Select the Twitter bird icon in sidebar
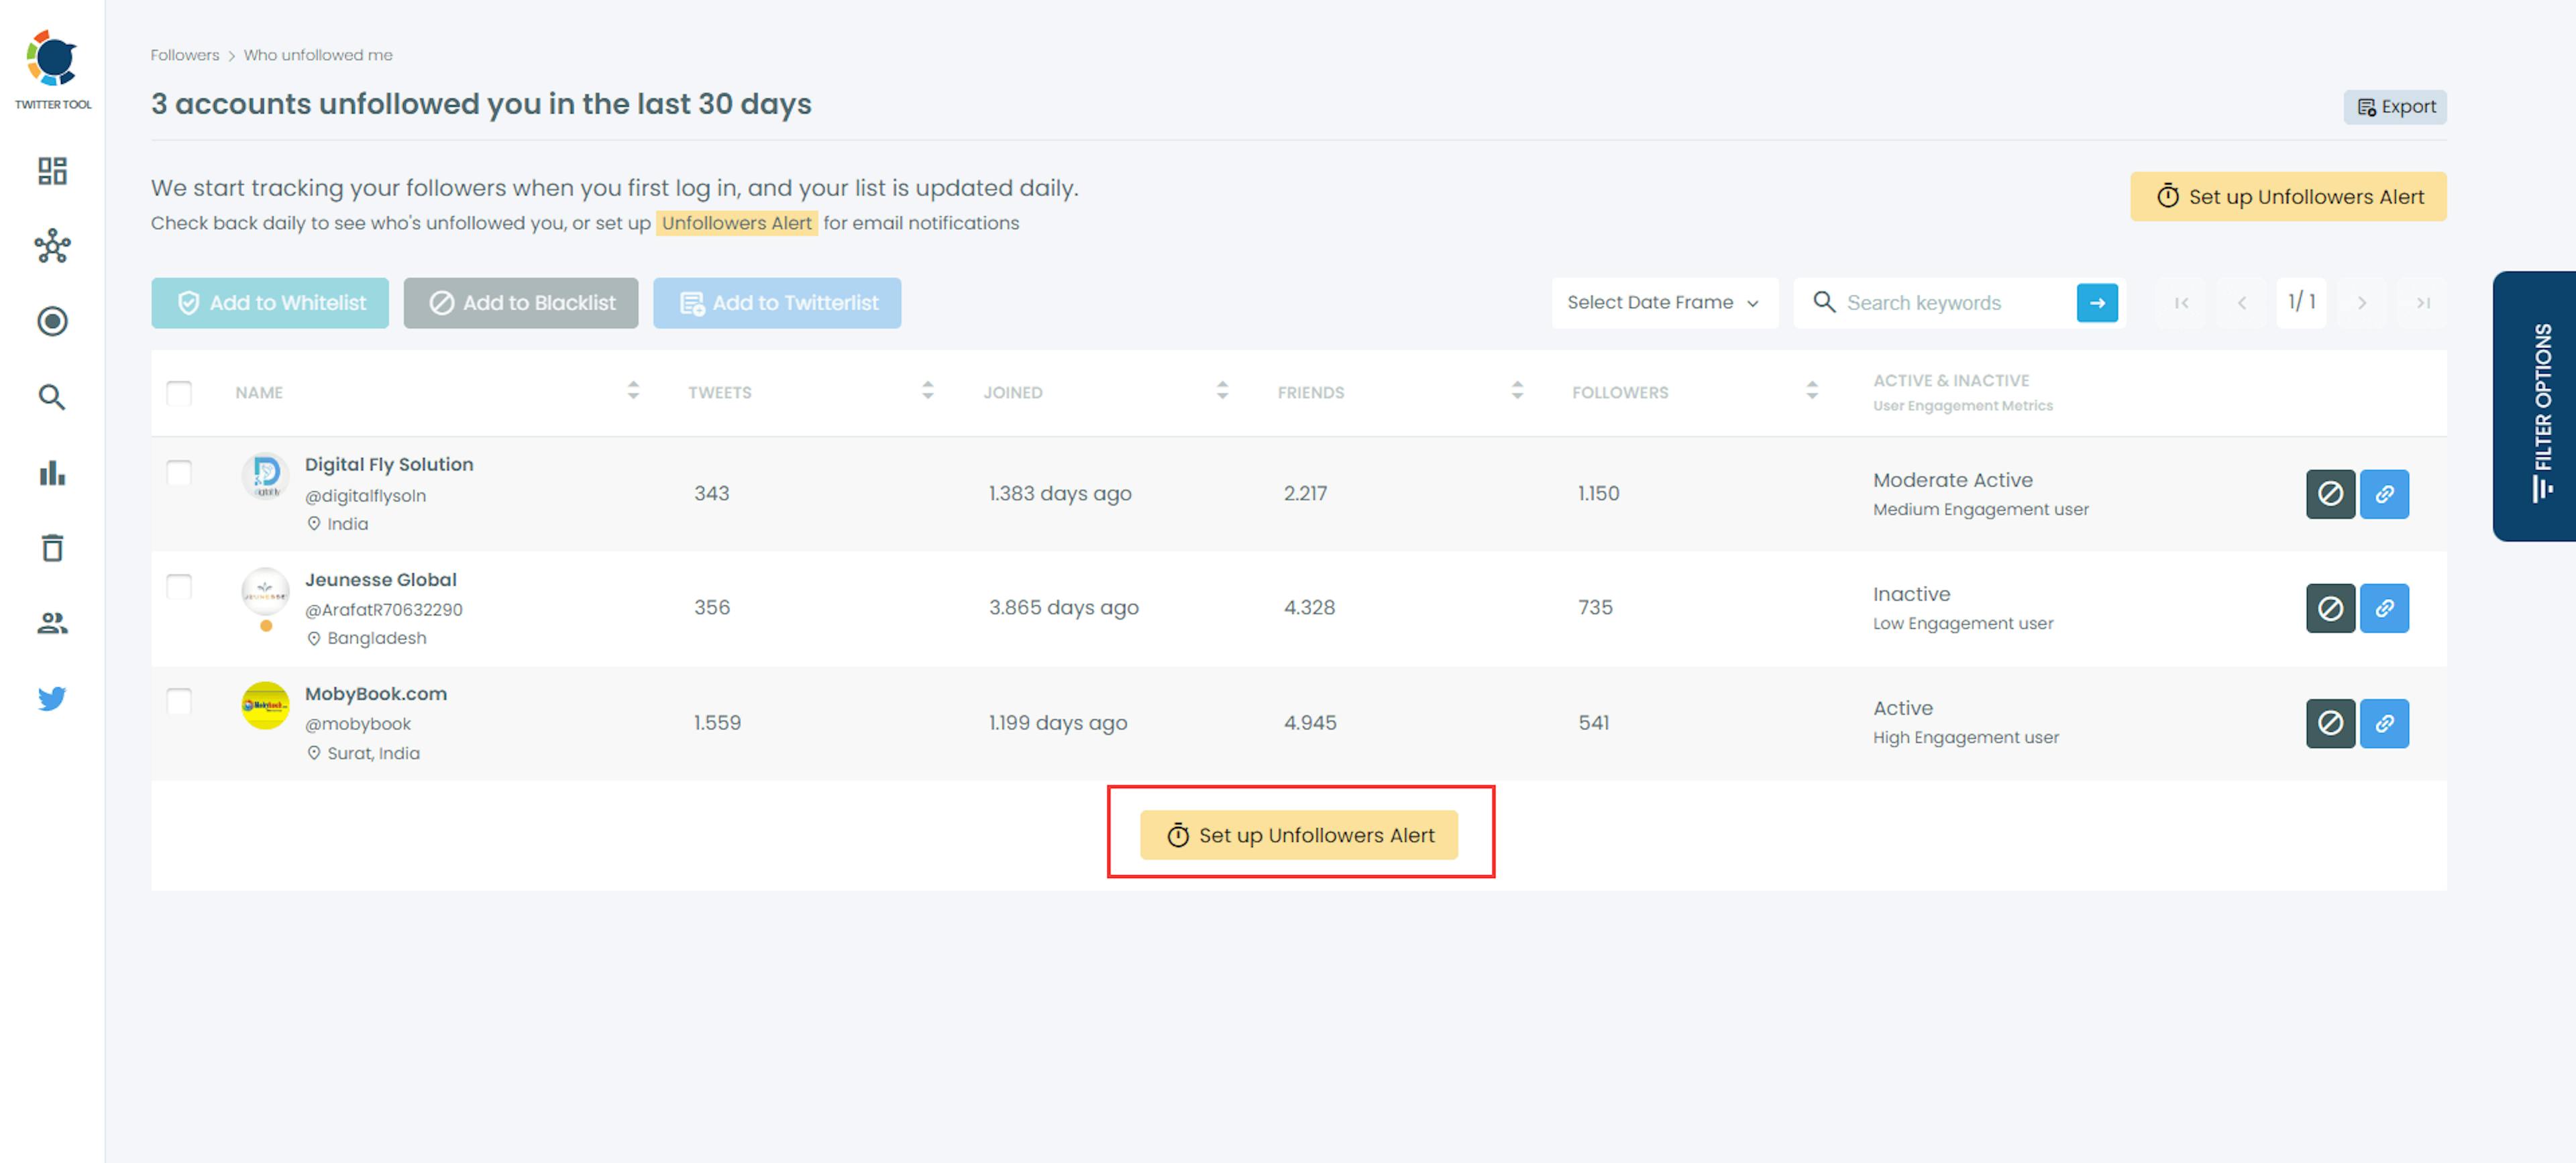2576x1163 pixels. click(51, 698)
